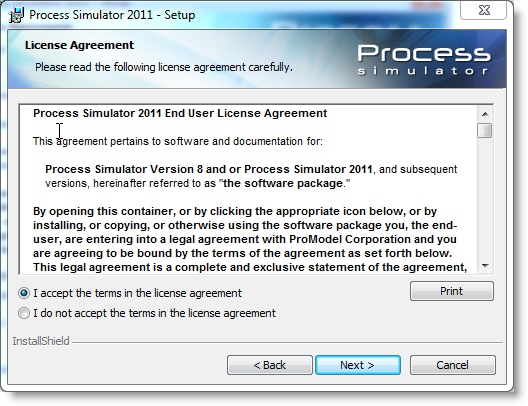528x406 pixels.
Task: Go to previous step with Back button
Action: (270, 365)
